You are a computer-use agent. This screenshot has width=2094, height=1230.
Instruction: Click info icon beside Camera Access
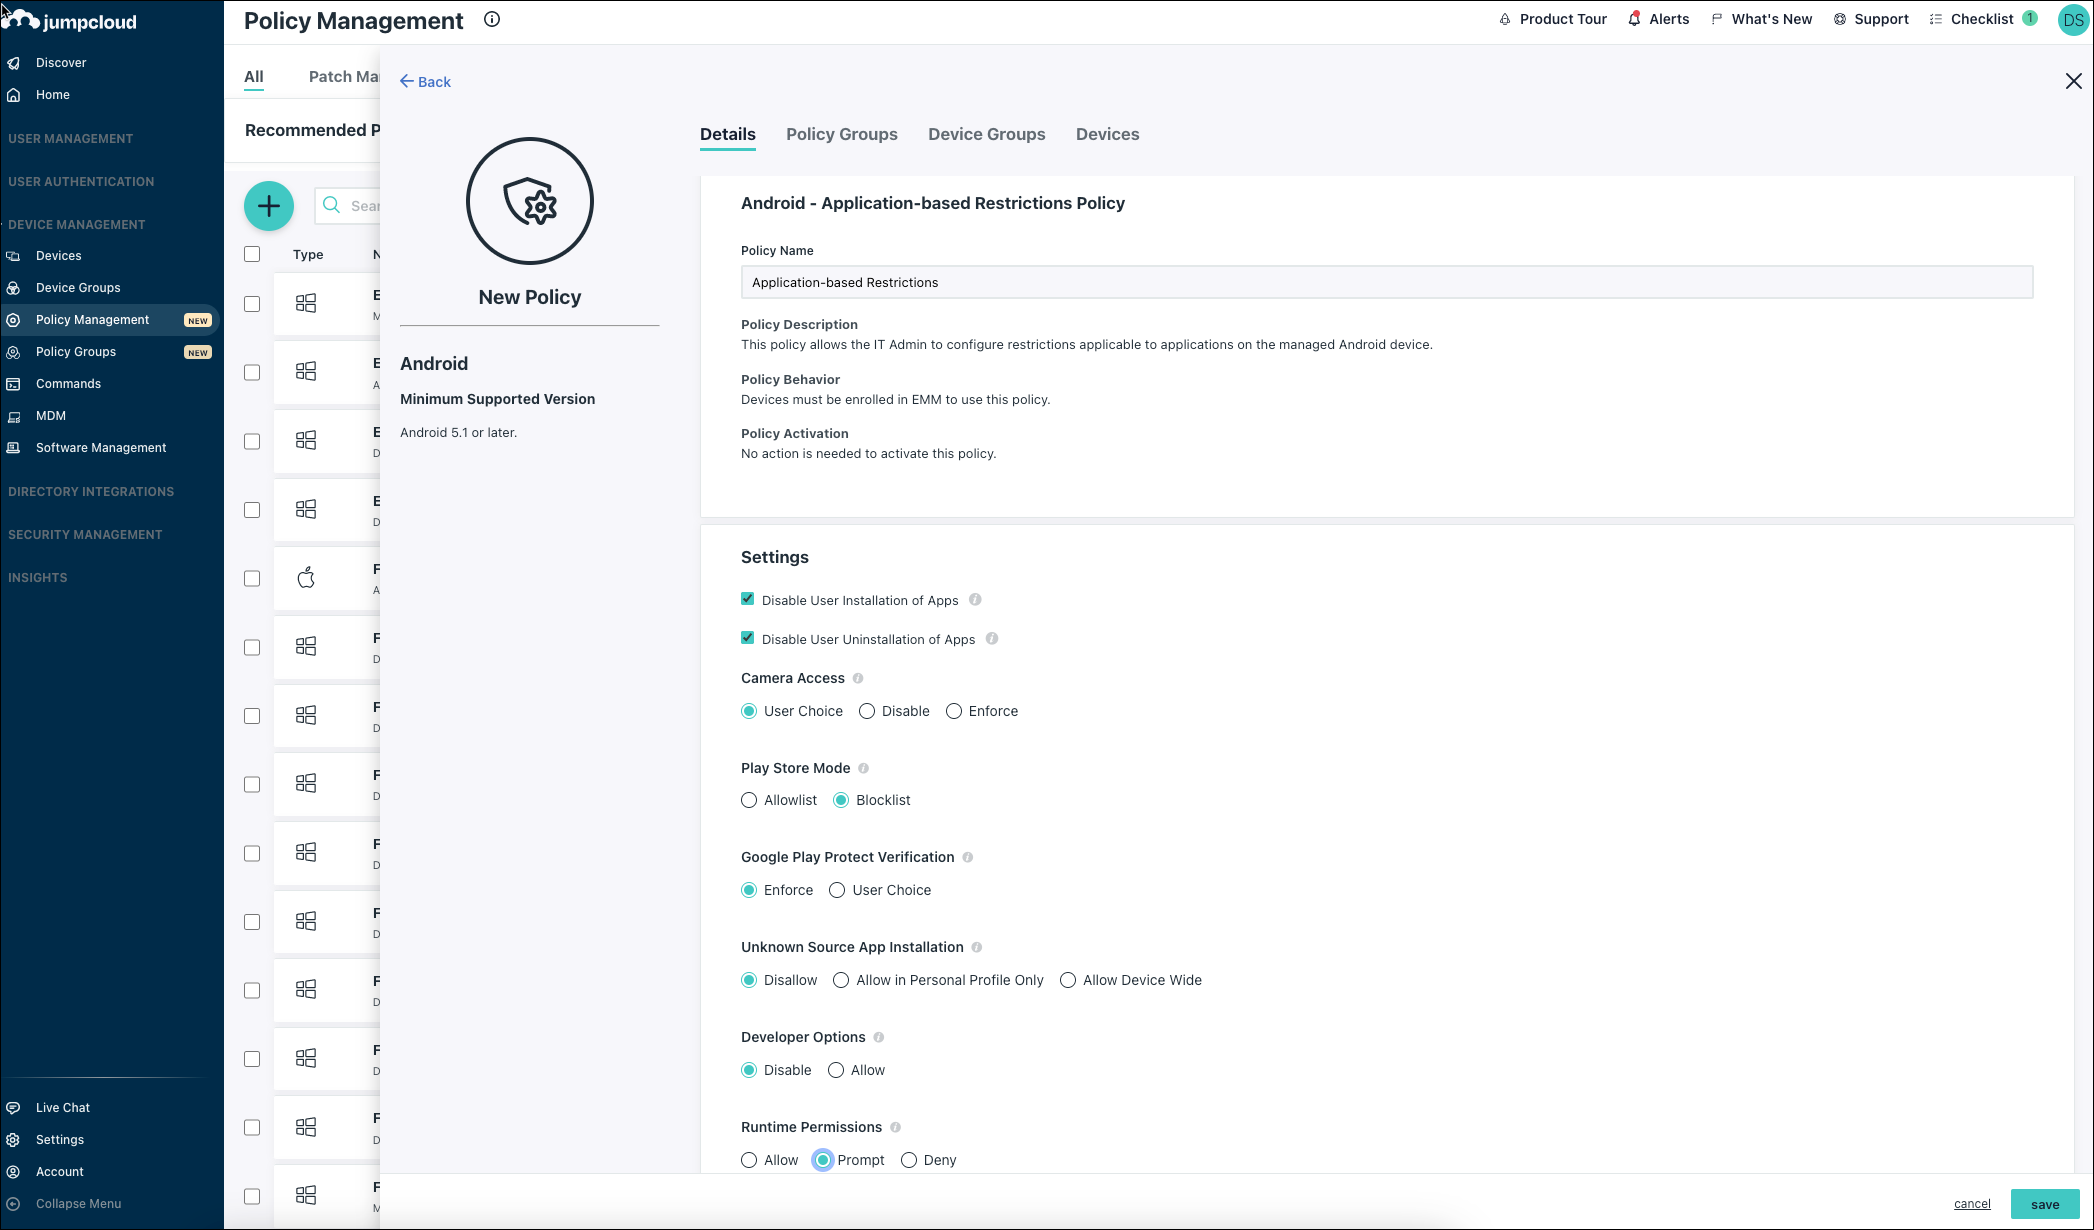click(858, 678)
